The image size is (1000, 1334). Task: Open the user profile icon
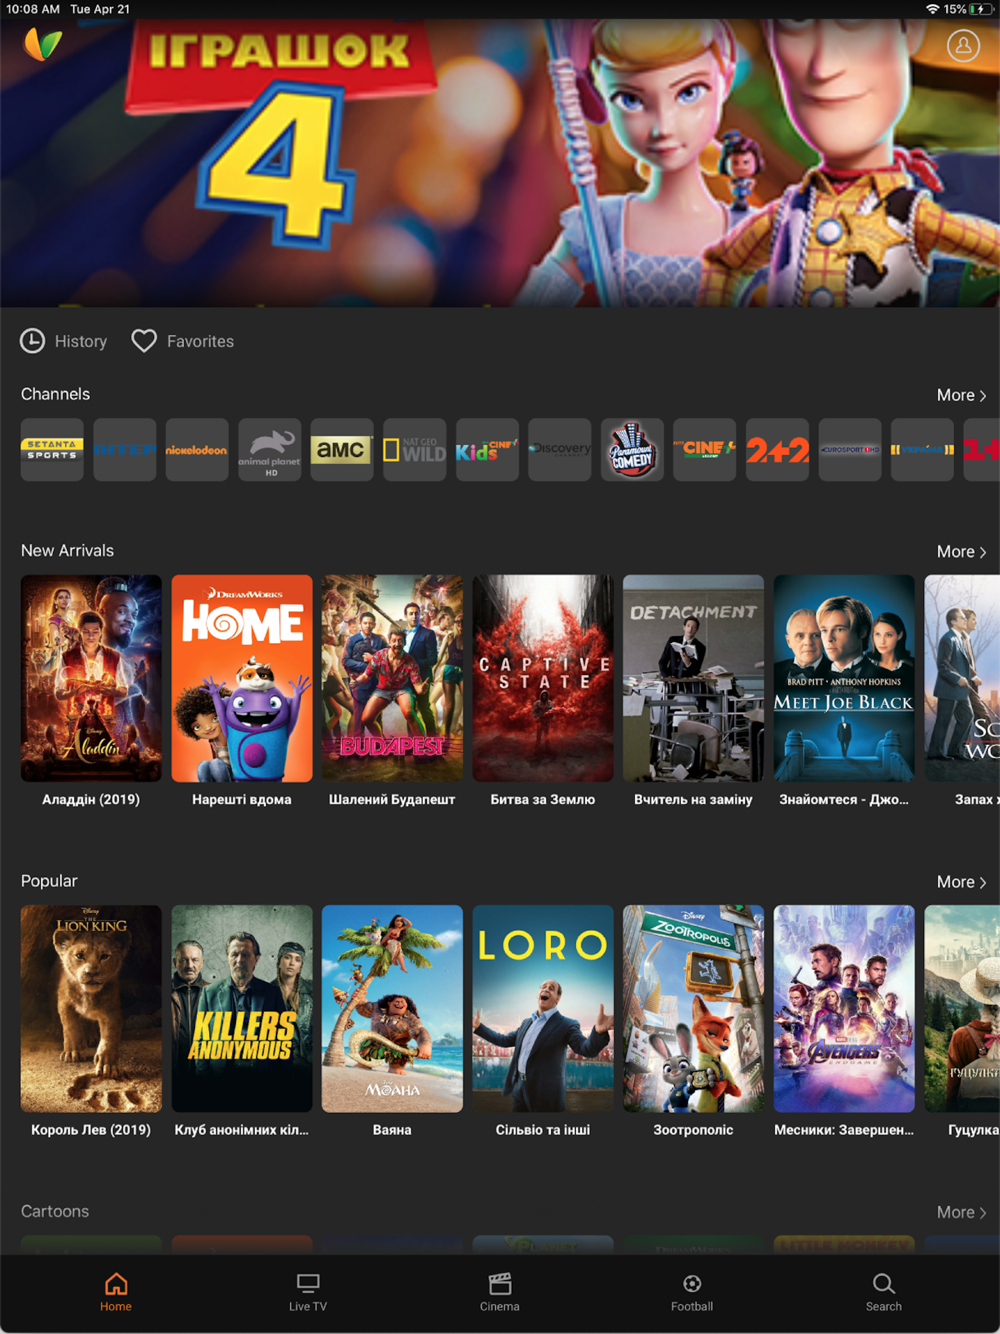(963, 45)
